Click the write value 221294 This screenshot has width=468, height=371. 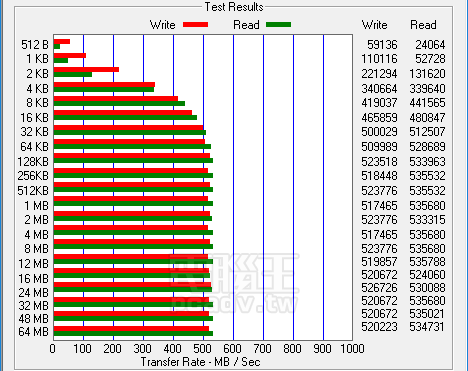[x=380, y=74]
